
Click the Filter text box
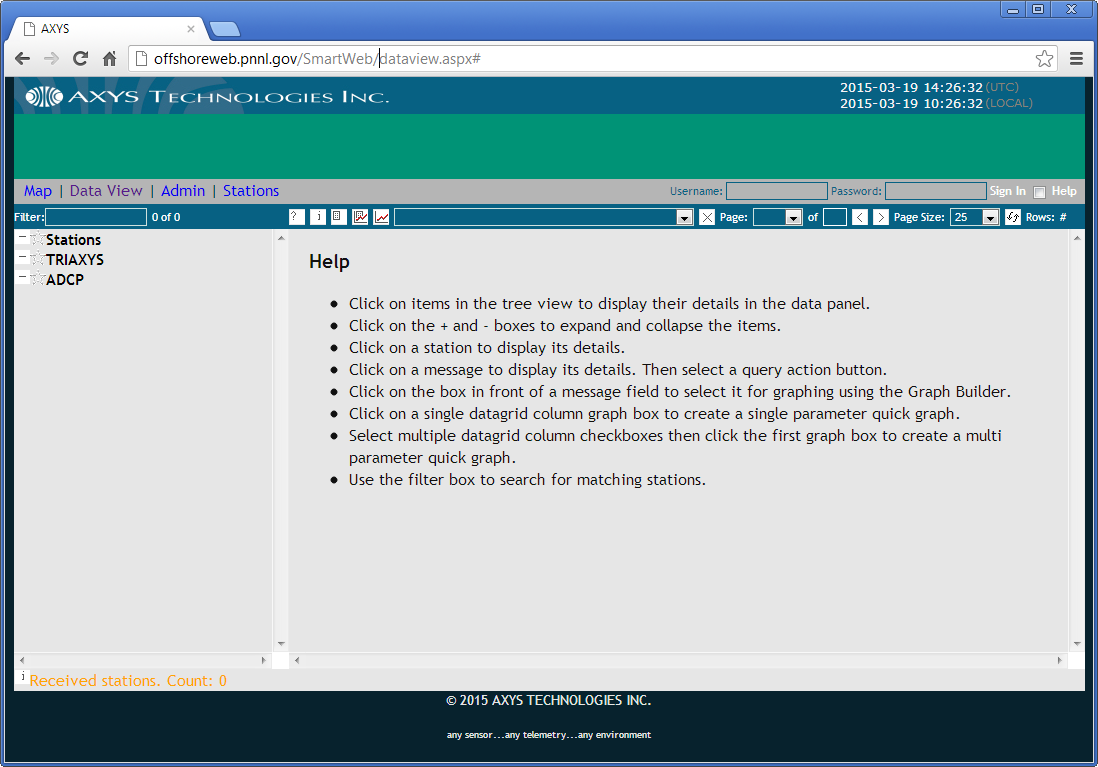tap(96, 217)
